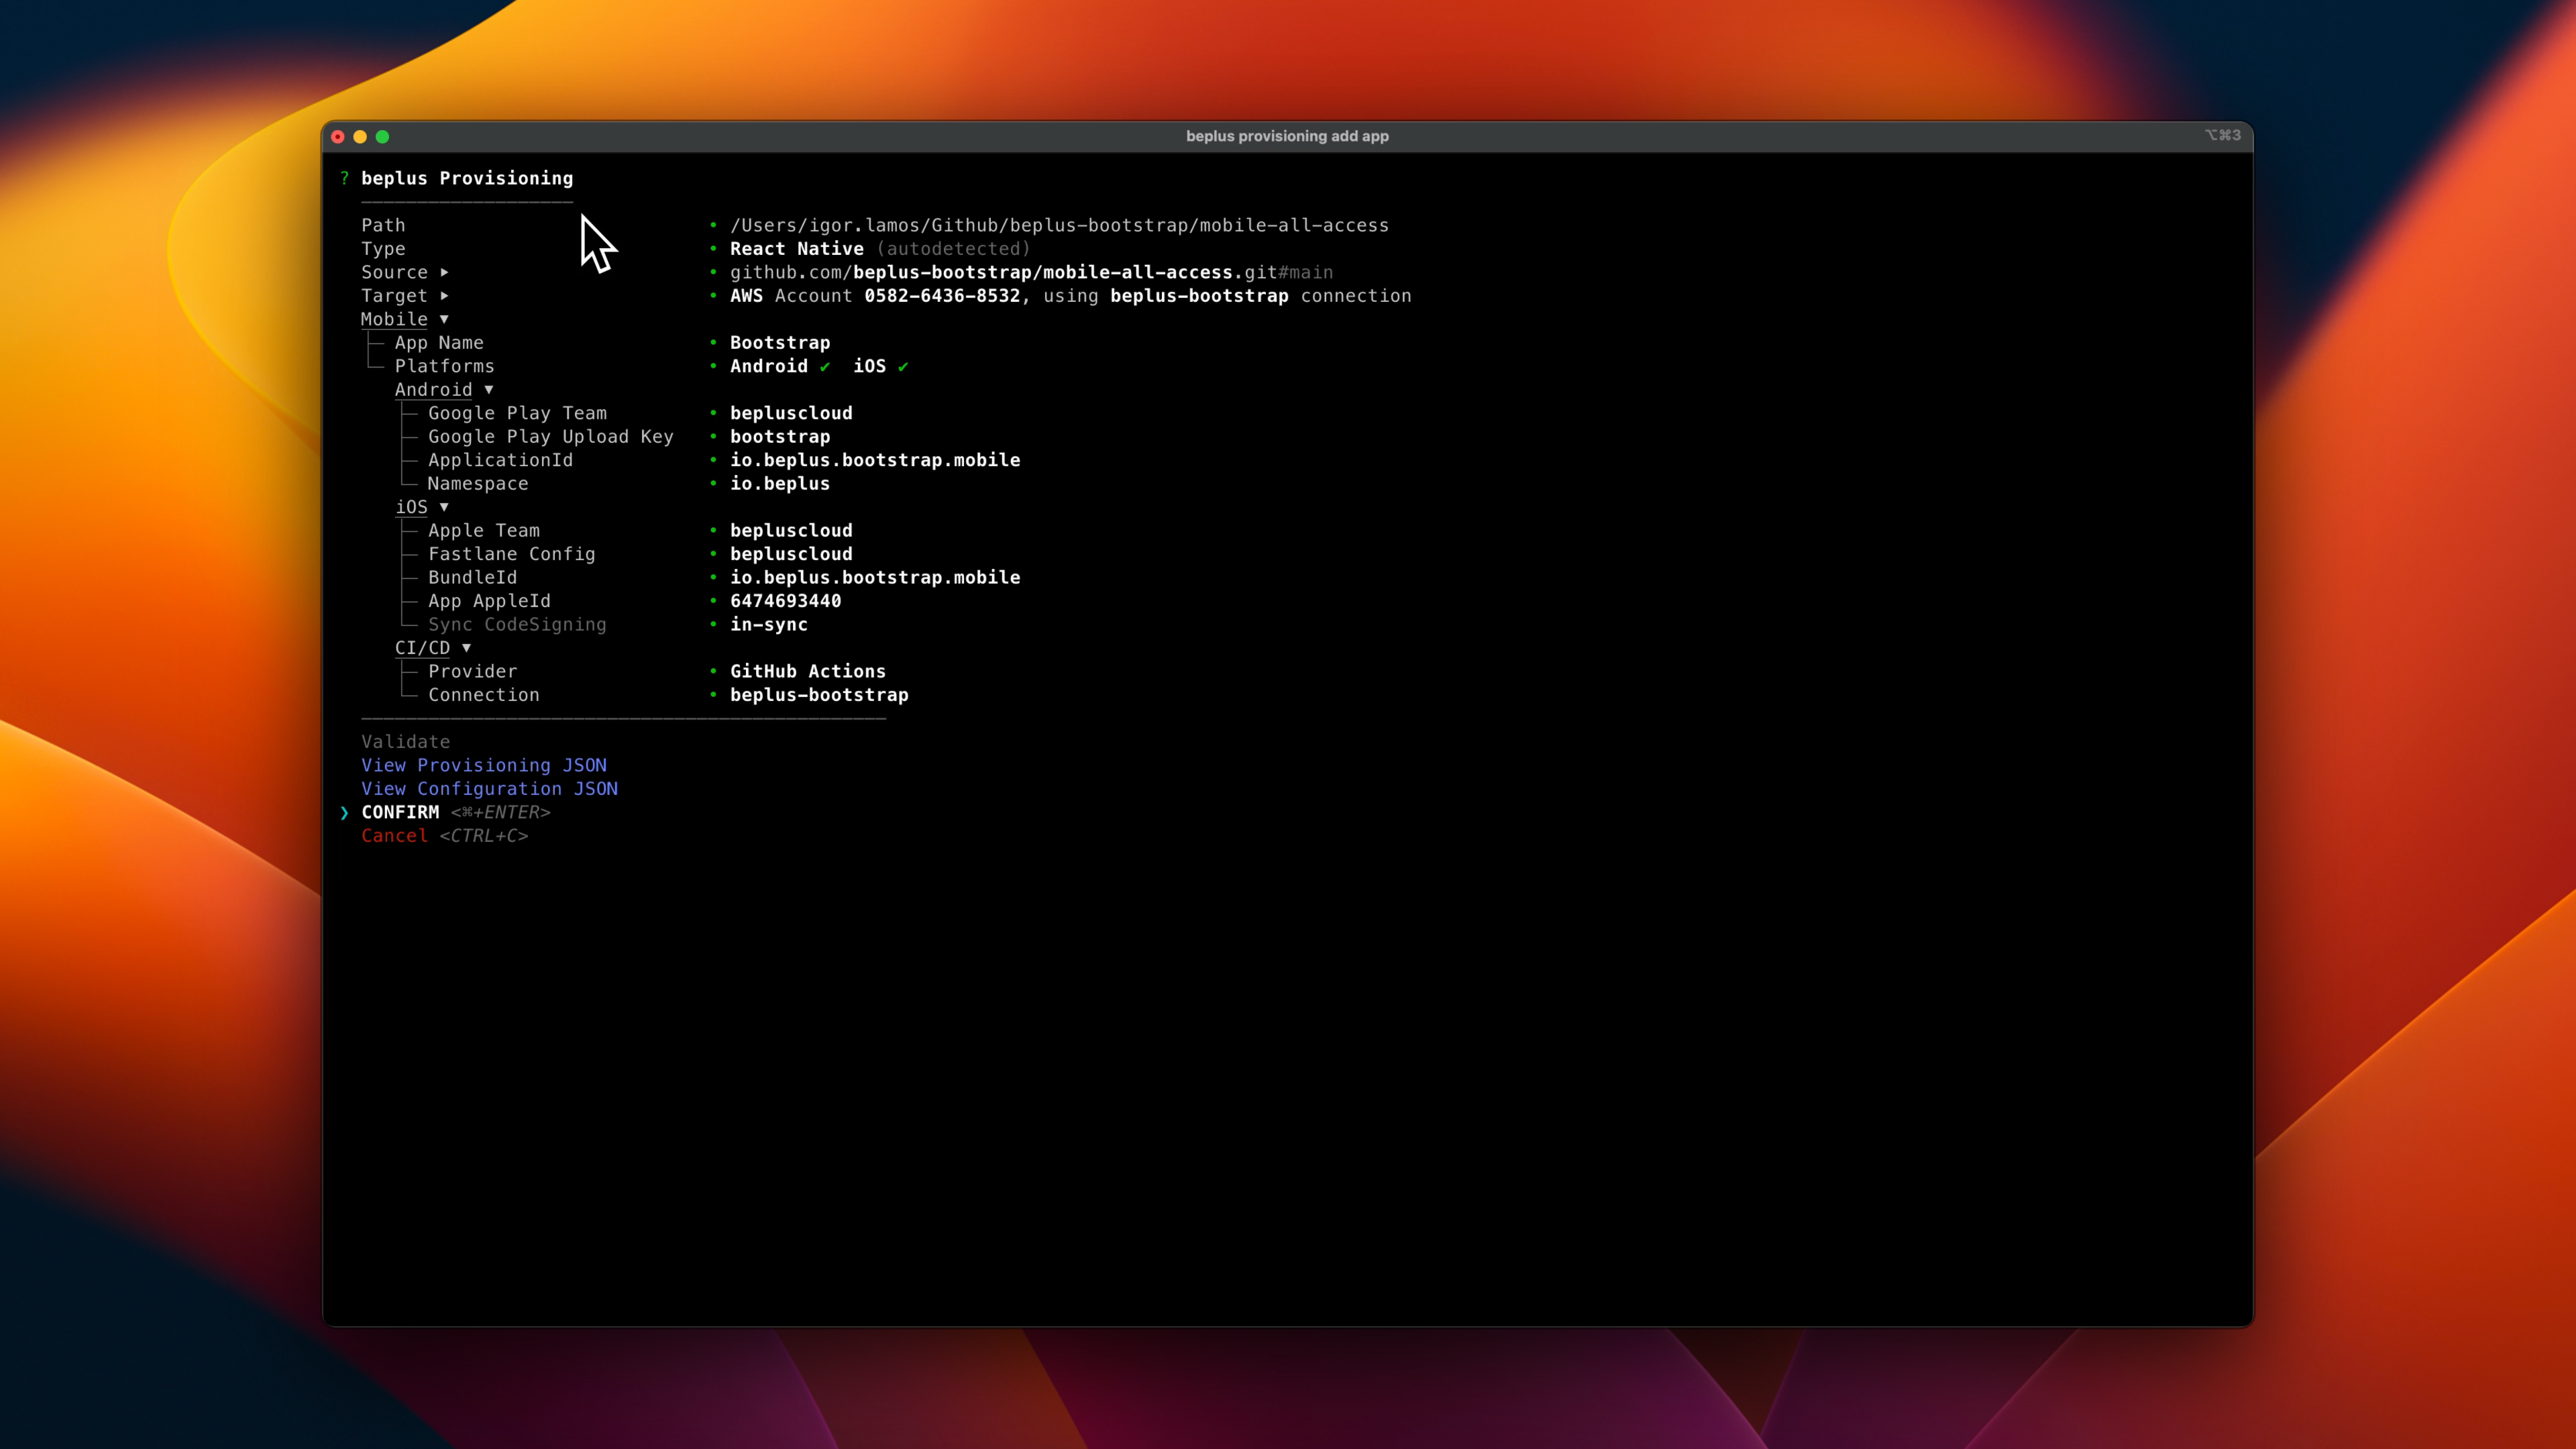Click the Bootstrap app name value

[x=780, y=343]
